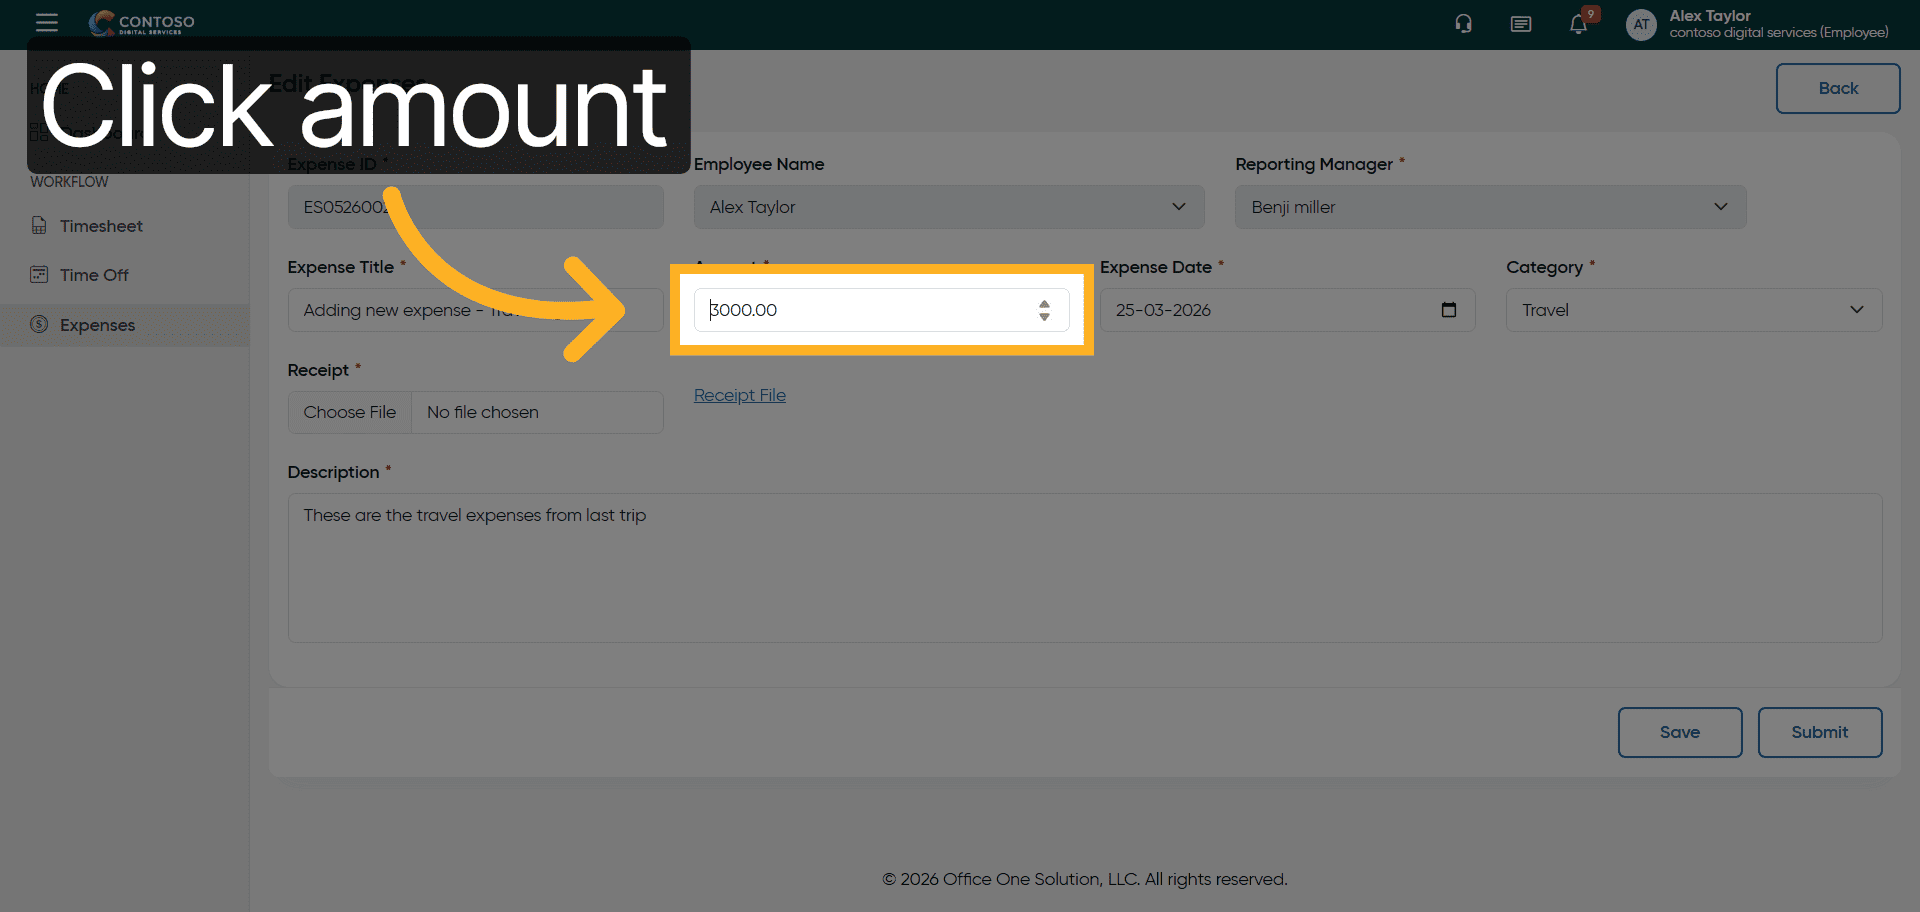The height and width of the screenshot is (912, 1920).
Task: Go to Timesheet in sidebar
Action: (101, 226)
